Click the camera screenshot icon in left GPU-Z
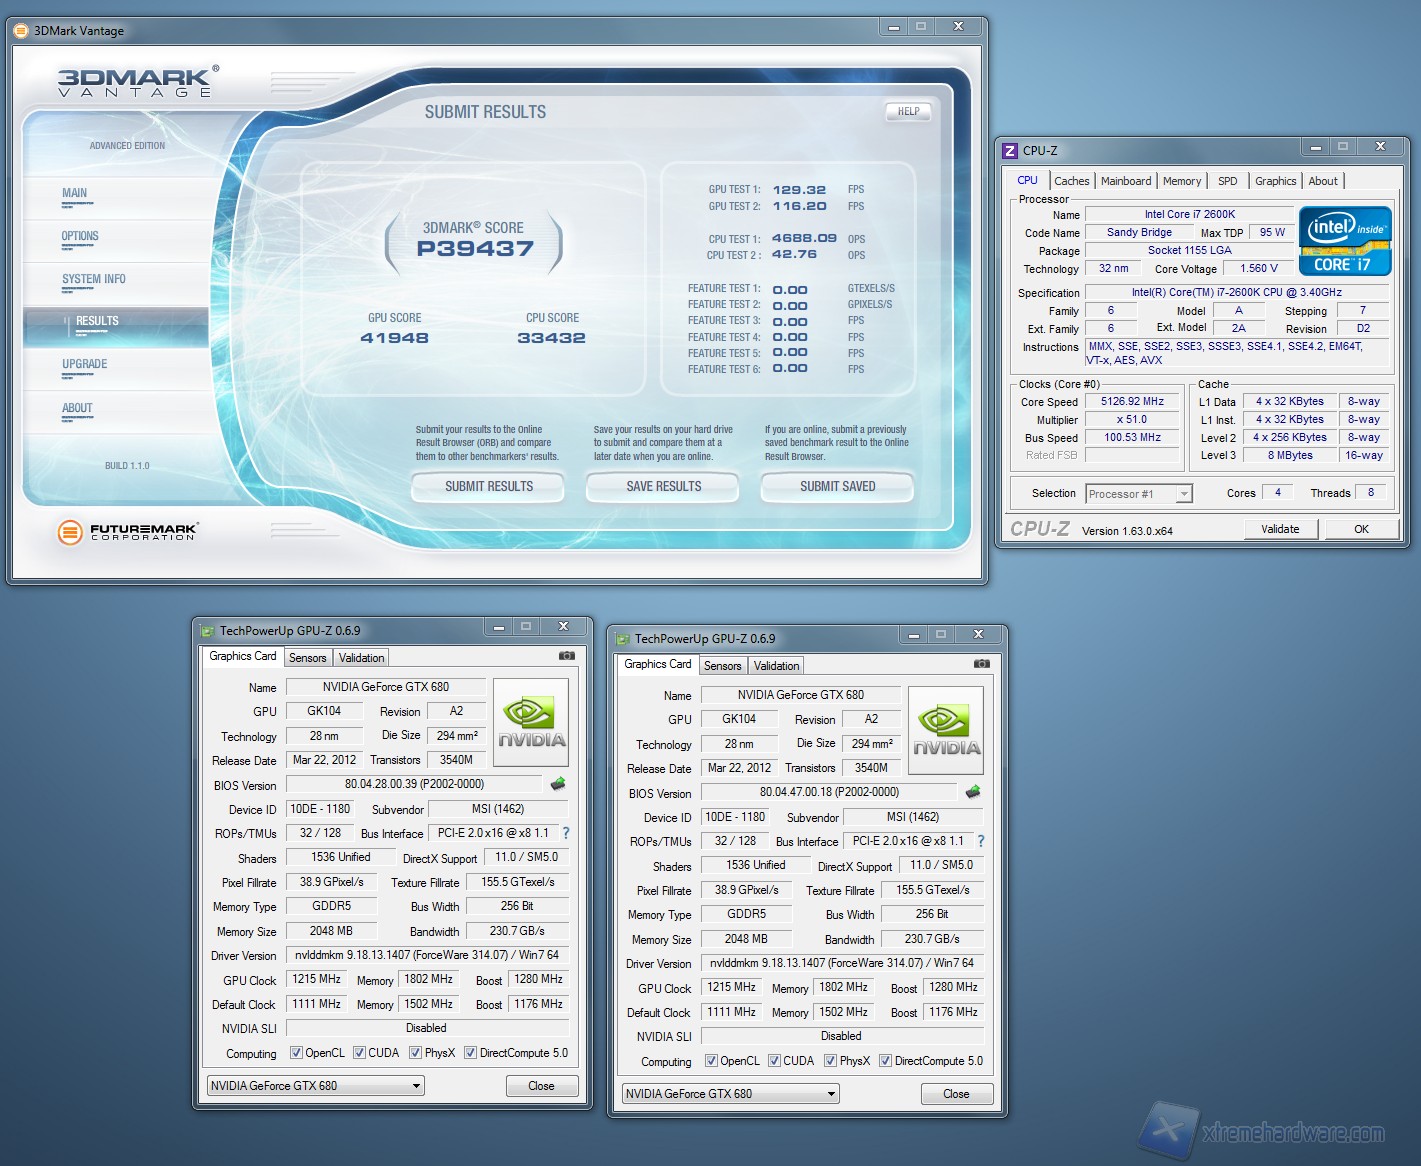 point(567,656)
